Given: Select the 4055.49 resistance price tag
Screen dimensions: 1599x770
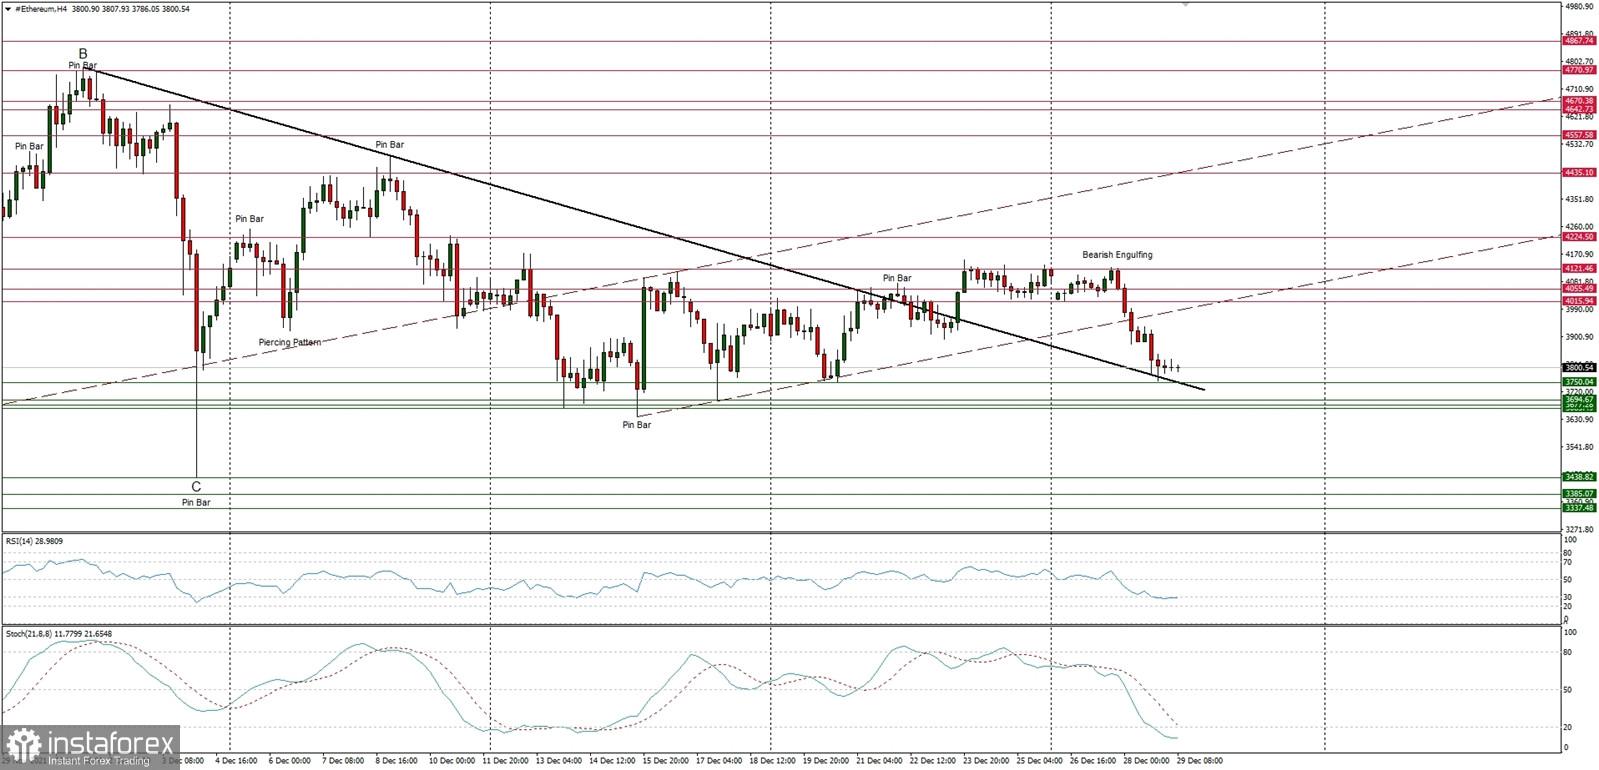Looking at the screenshot, I should (x=1579, y=289).
